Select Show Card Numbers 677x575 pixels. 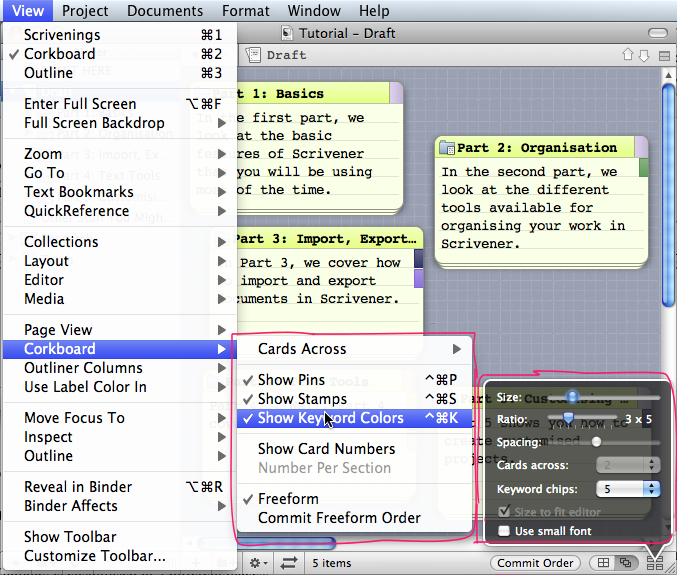point(354,449)
